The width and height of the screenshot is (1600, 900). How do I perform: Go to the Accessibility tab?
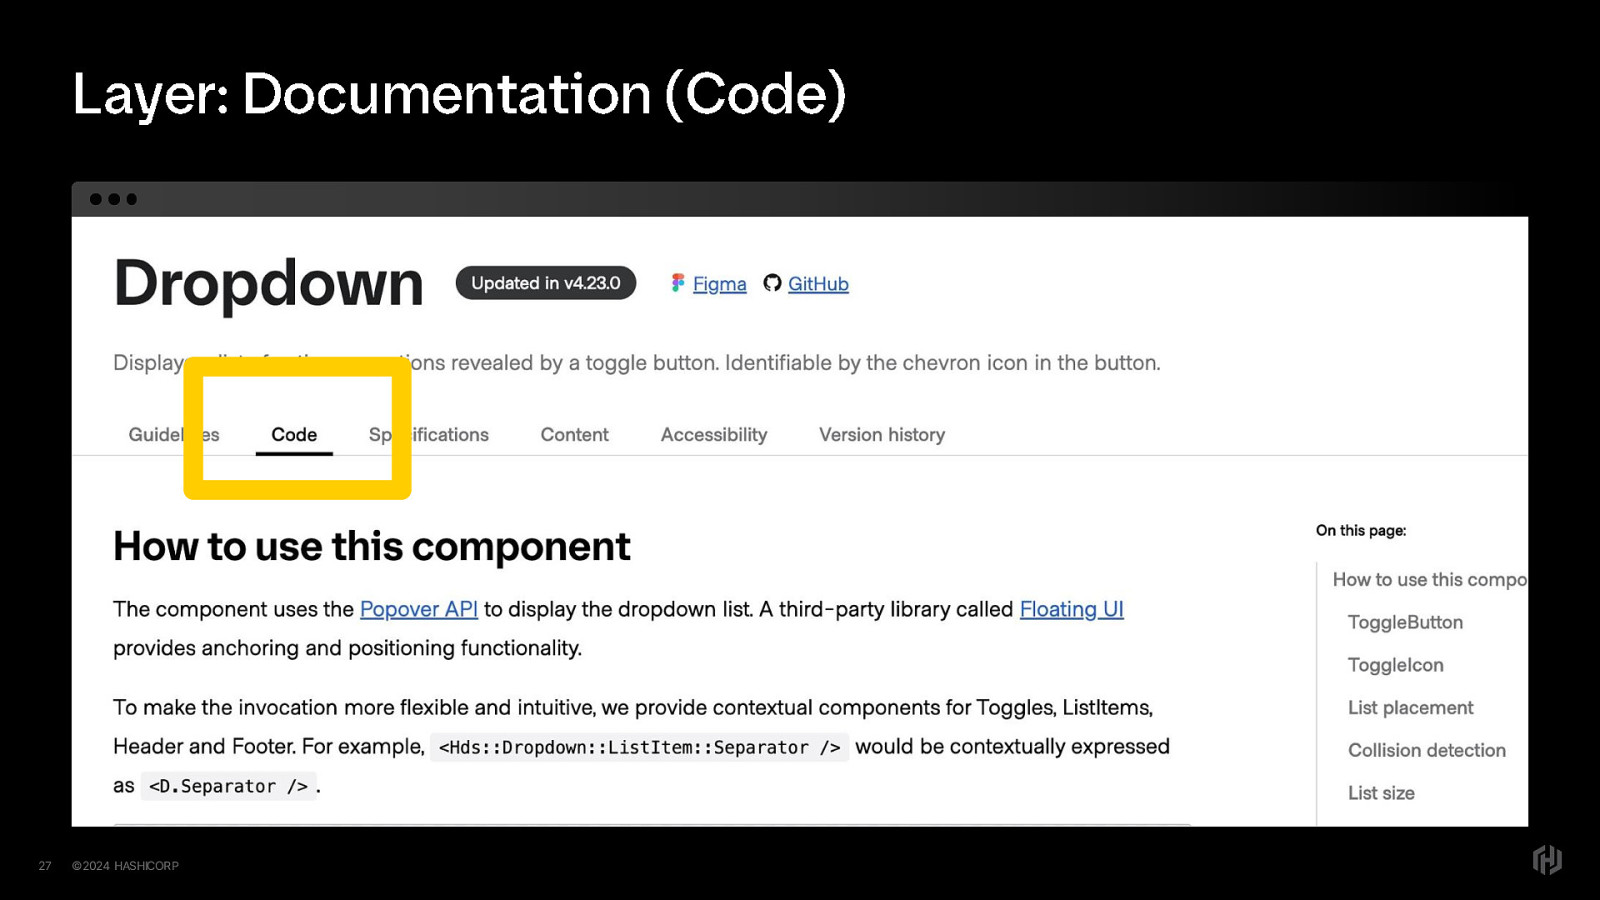point(713,435)
